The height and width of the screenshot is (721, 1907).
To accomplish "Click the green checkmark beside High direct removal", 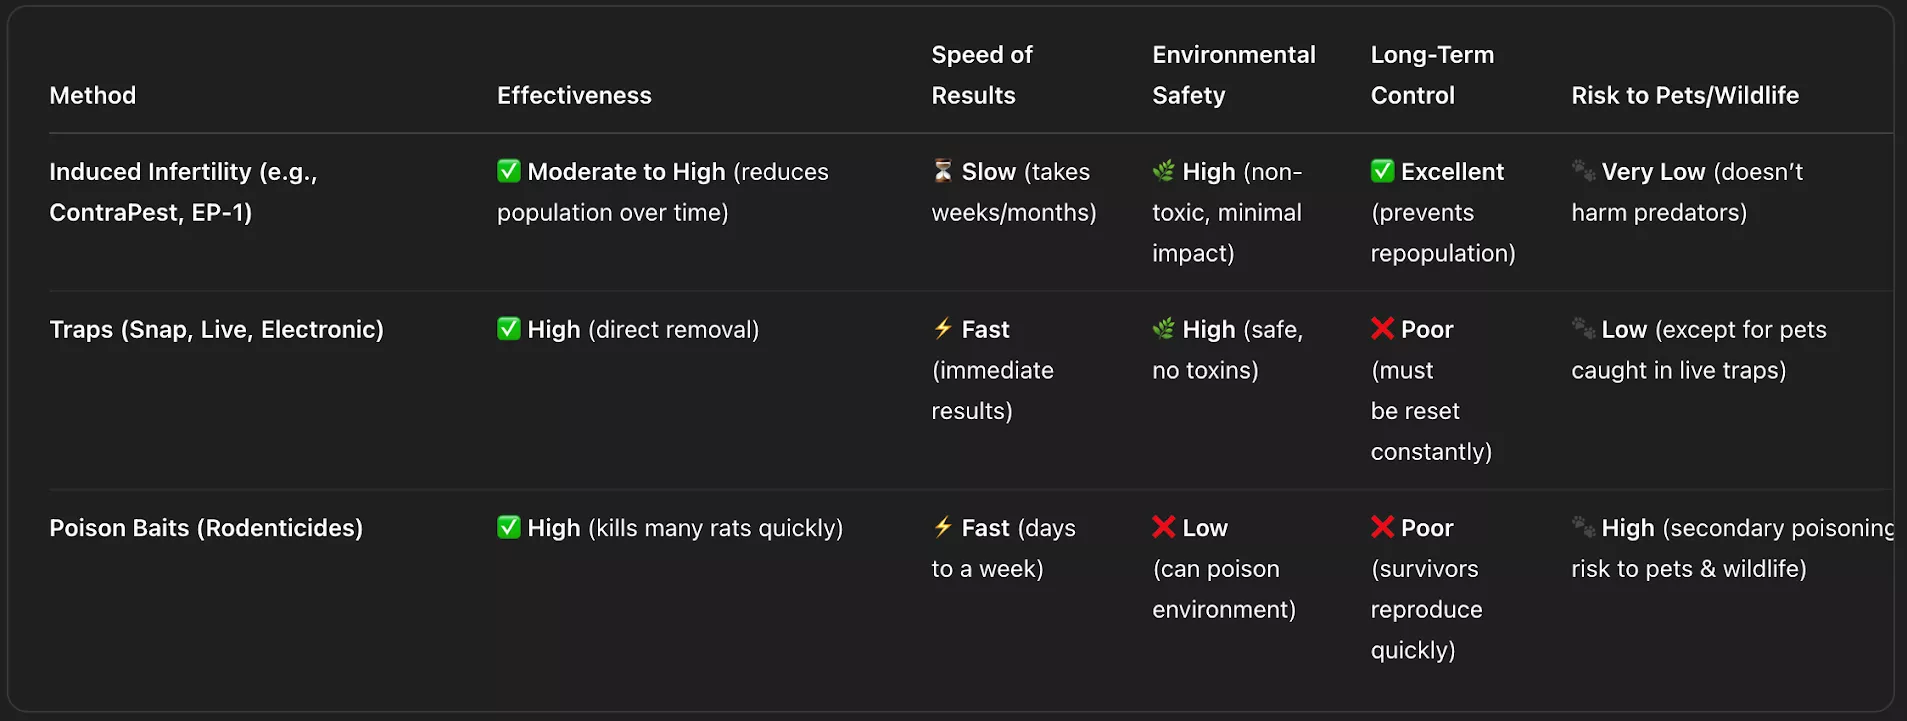I will 509,329.
